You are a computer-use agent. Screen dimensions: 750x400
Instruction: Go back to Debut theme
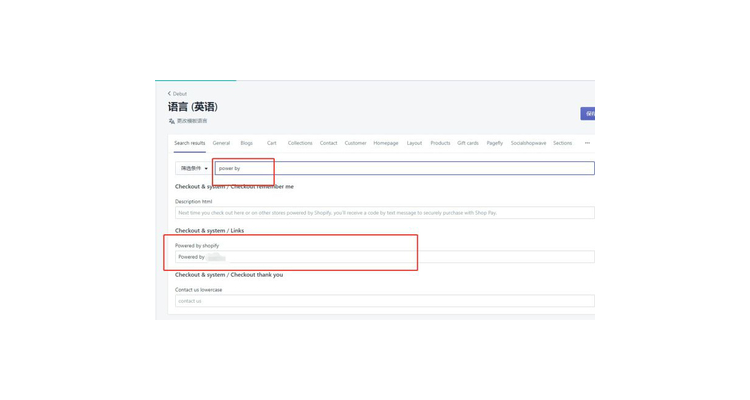177,94
